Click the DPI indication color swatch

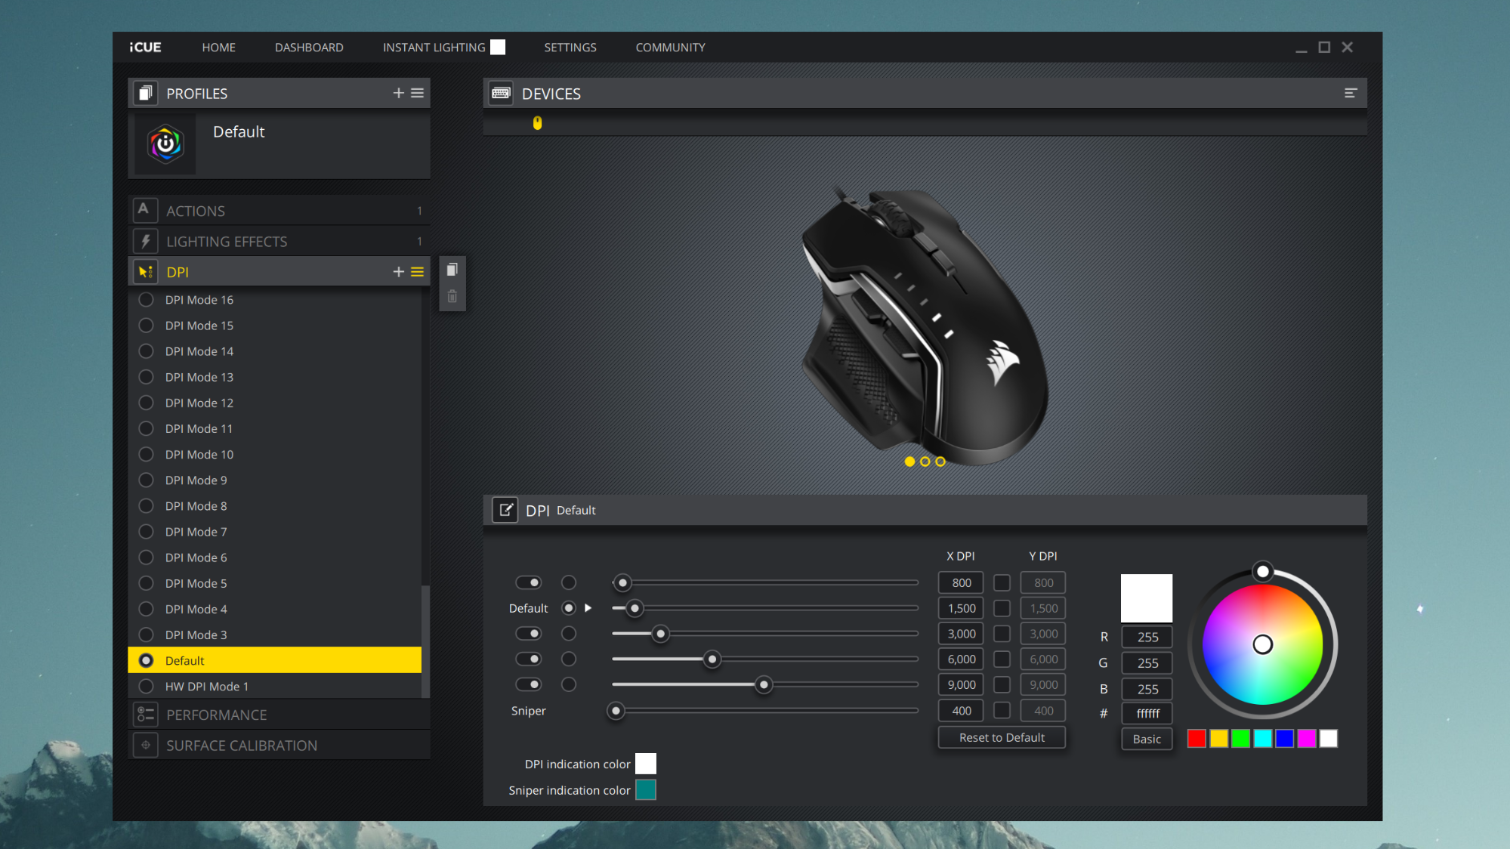point(646,764)
